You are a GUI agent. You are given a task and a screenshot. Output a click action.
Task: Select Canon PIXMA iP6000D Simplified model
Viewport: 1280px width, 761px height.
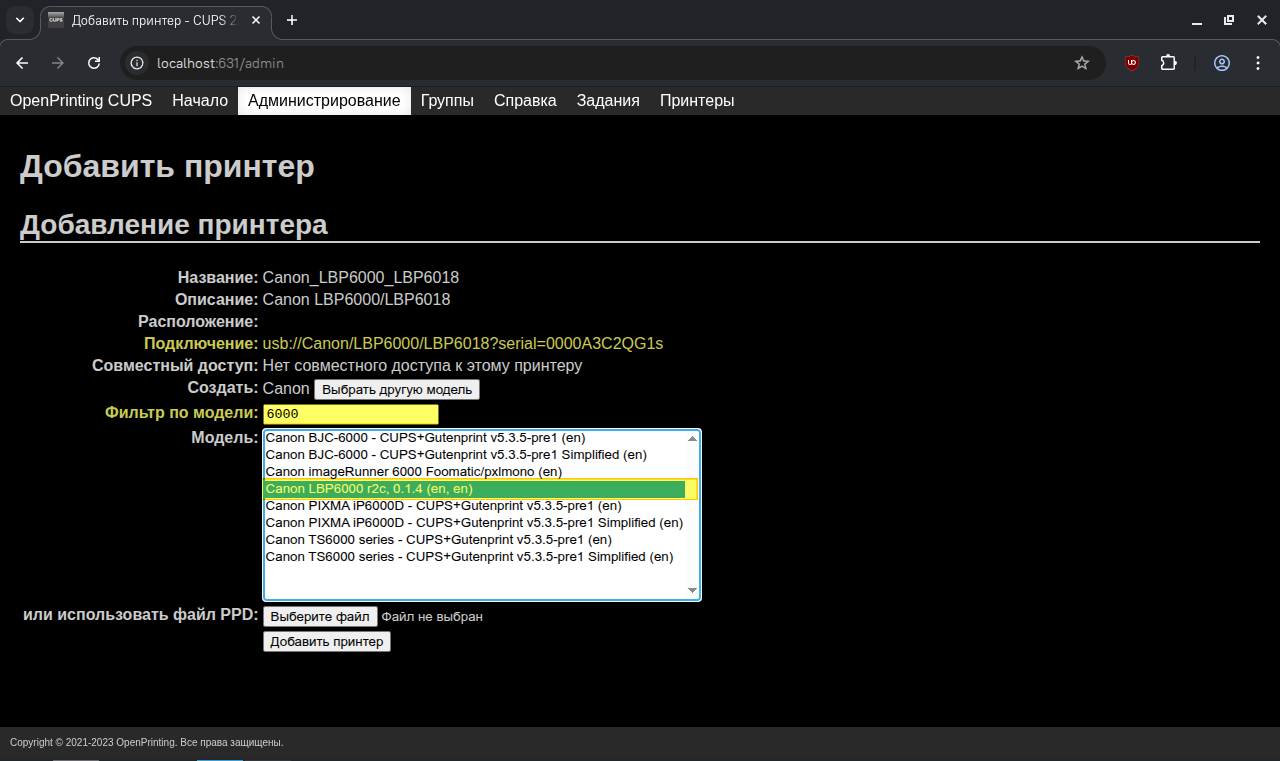[x=475, y=523]
